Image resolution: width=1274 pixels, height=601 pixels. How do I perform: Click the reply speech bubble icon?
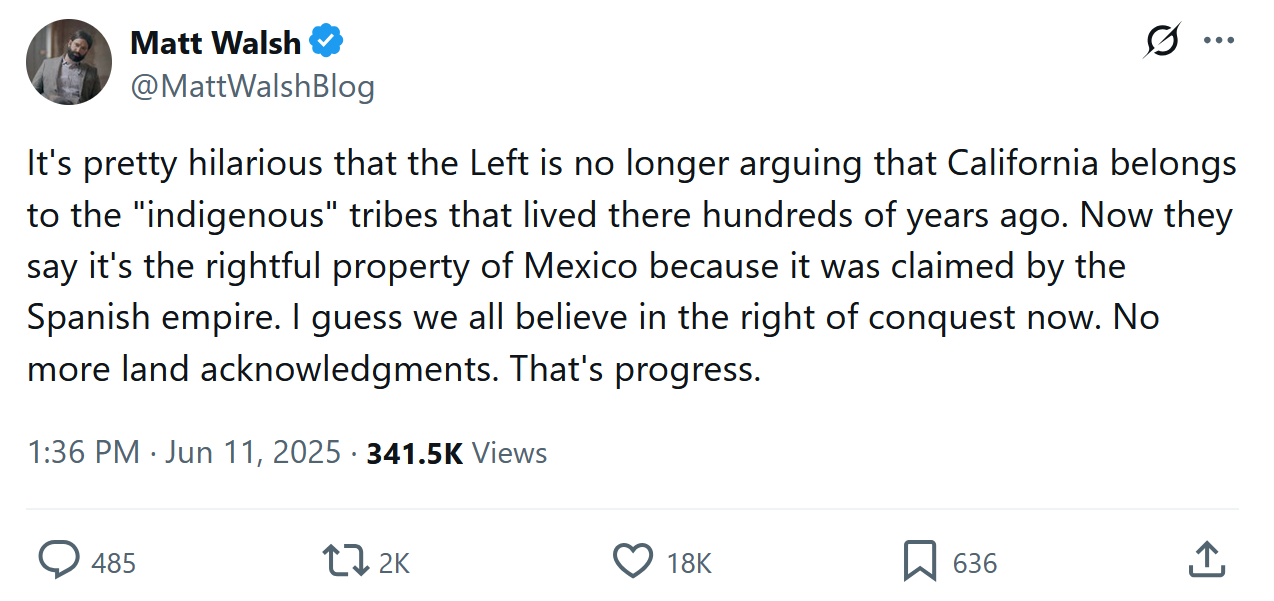pos(58,561)
